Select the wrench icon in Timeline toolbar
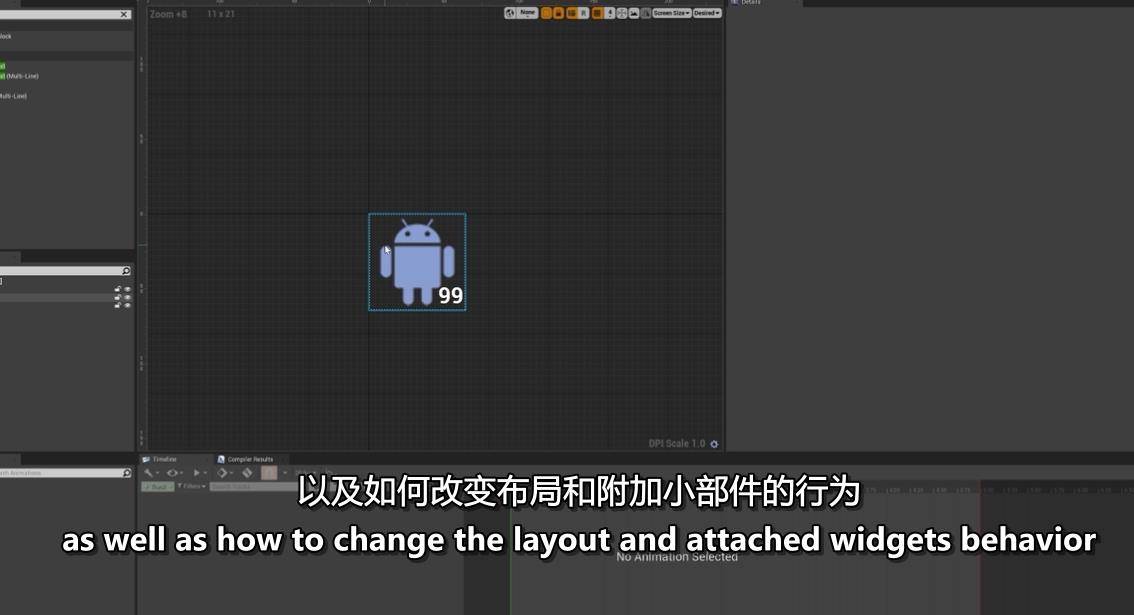Image resolution: width=1134 pixels, height=615 pixels. [149, 472]
